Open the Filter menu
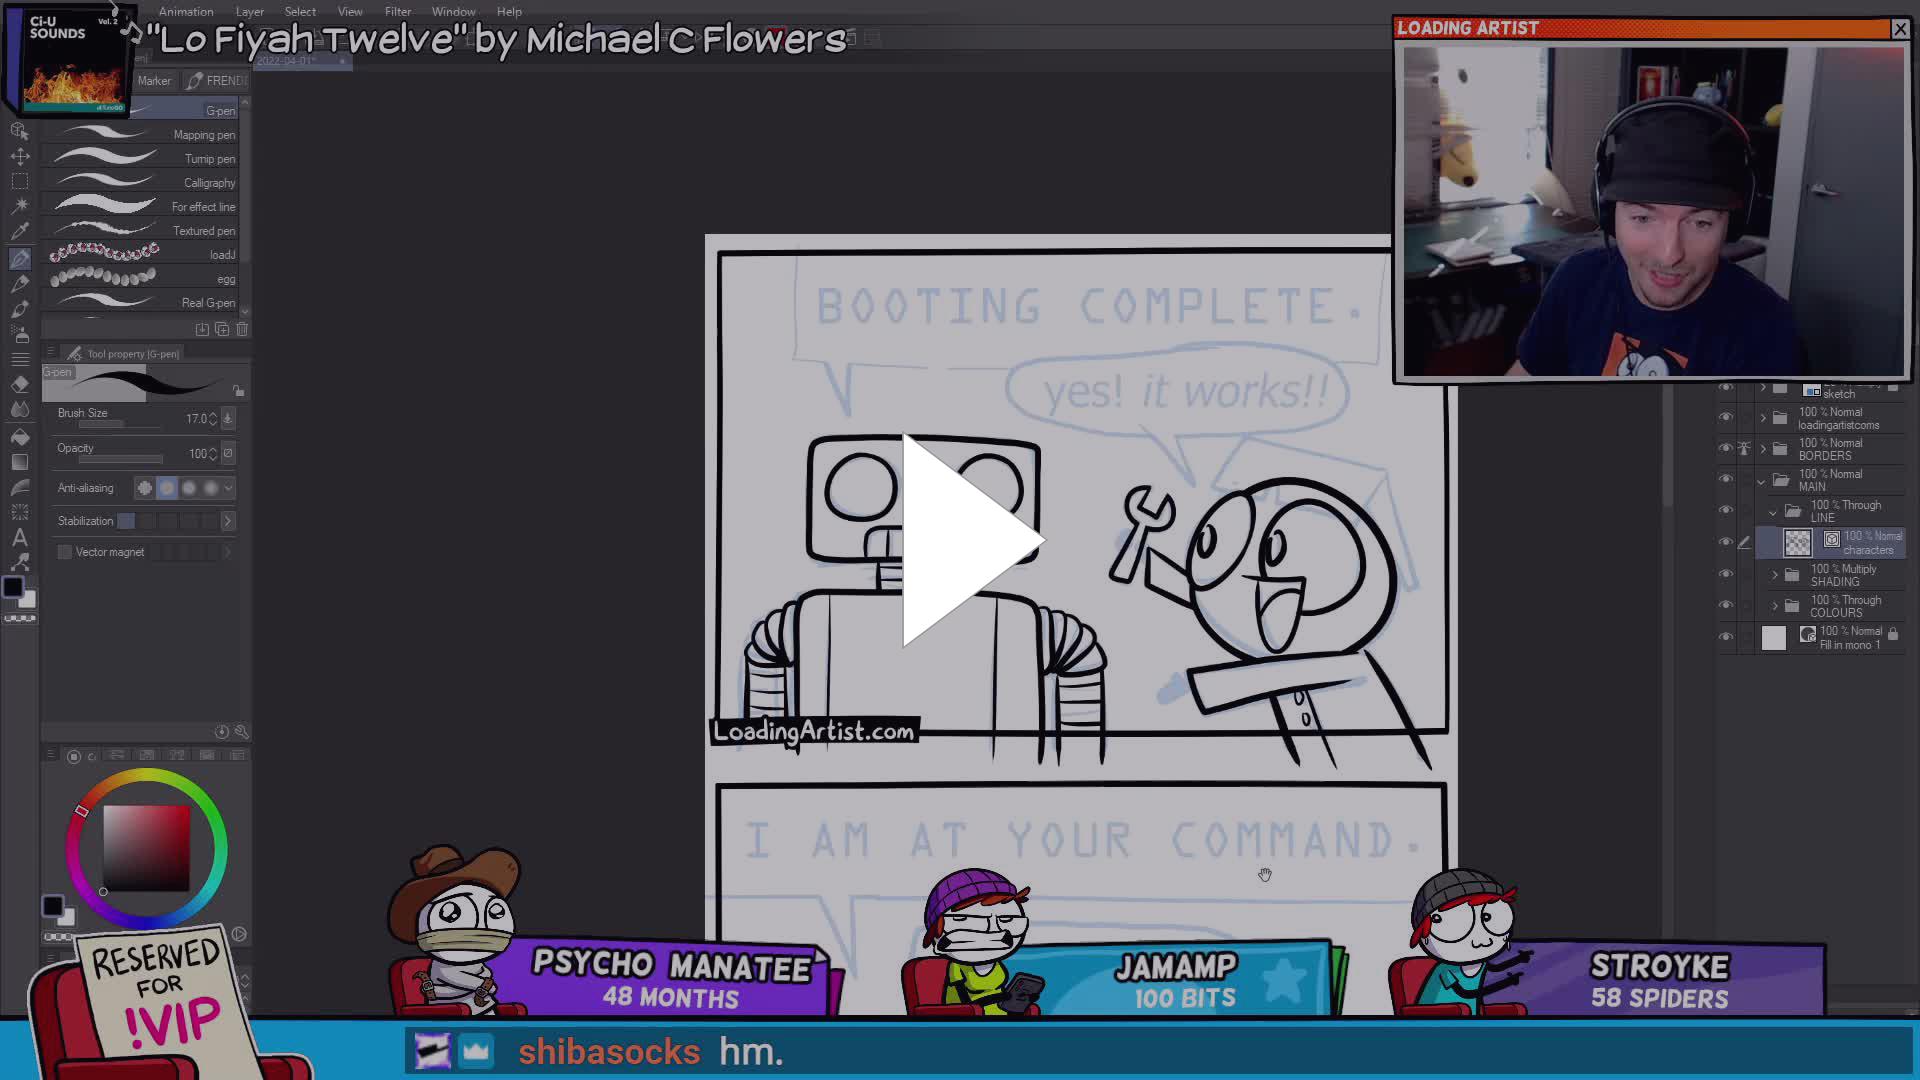This screenshot has height=1080, width=1920. pos(398,11)
